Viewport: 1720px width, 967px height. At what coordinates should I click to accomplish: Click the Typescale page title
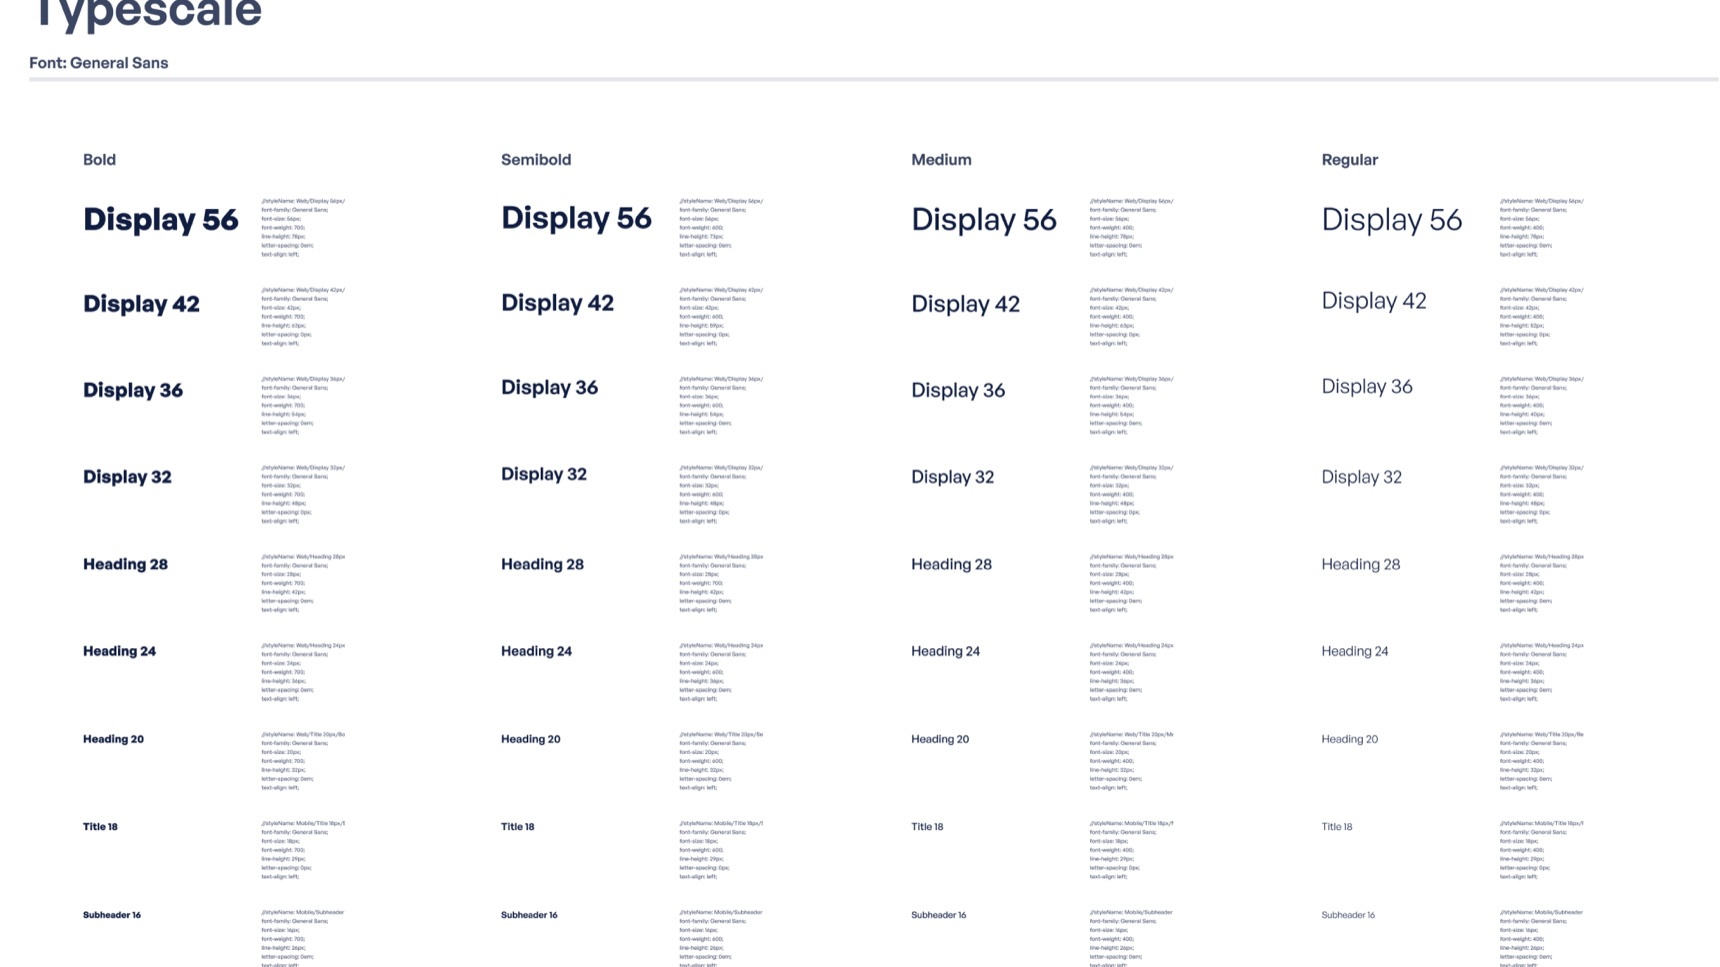click(x=148, y=14)
